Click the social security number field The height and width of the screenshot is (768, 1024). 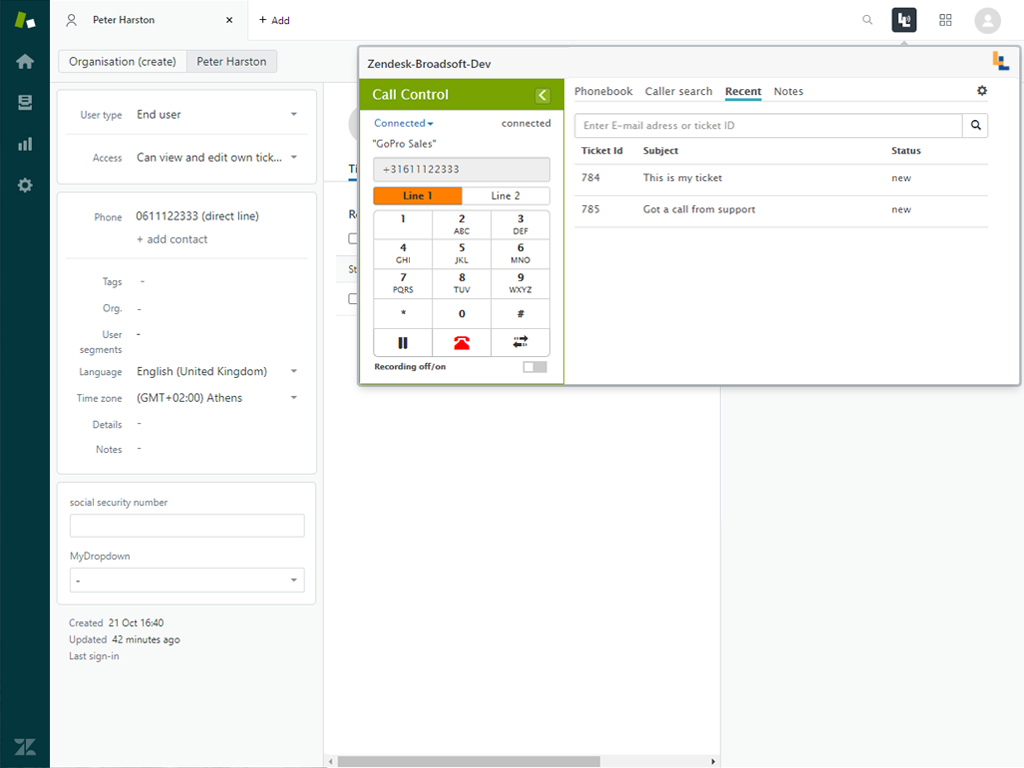(x=187, y=526)
